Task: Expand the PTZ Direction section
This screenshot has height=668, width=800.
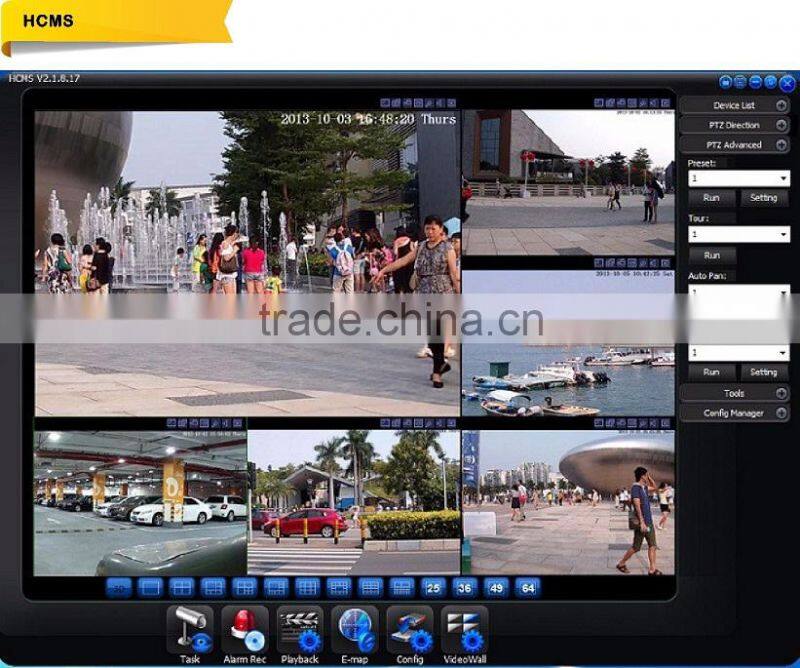Action: click(x=734, y=126)
